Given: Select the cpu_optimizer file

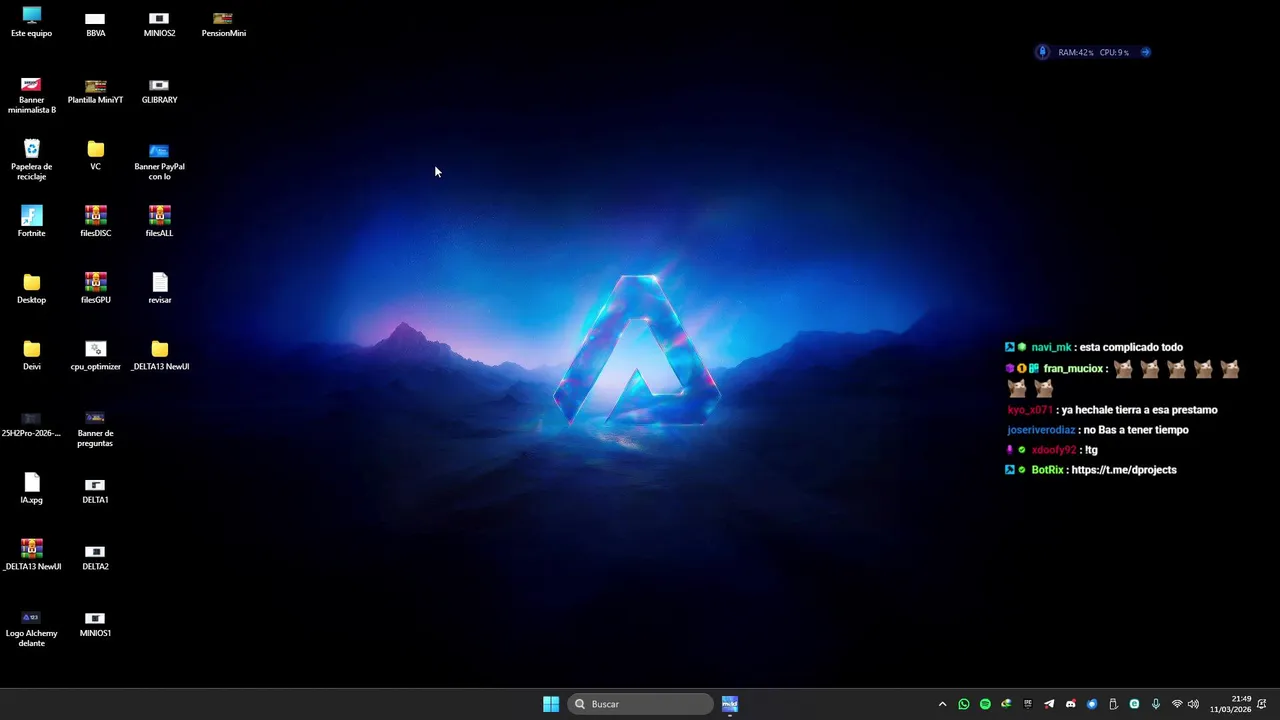Looking at the screenshot, I should (96, 355).
